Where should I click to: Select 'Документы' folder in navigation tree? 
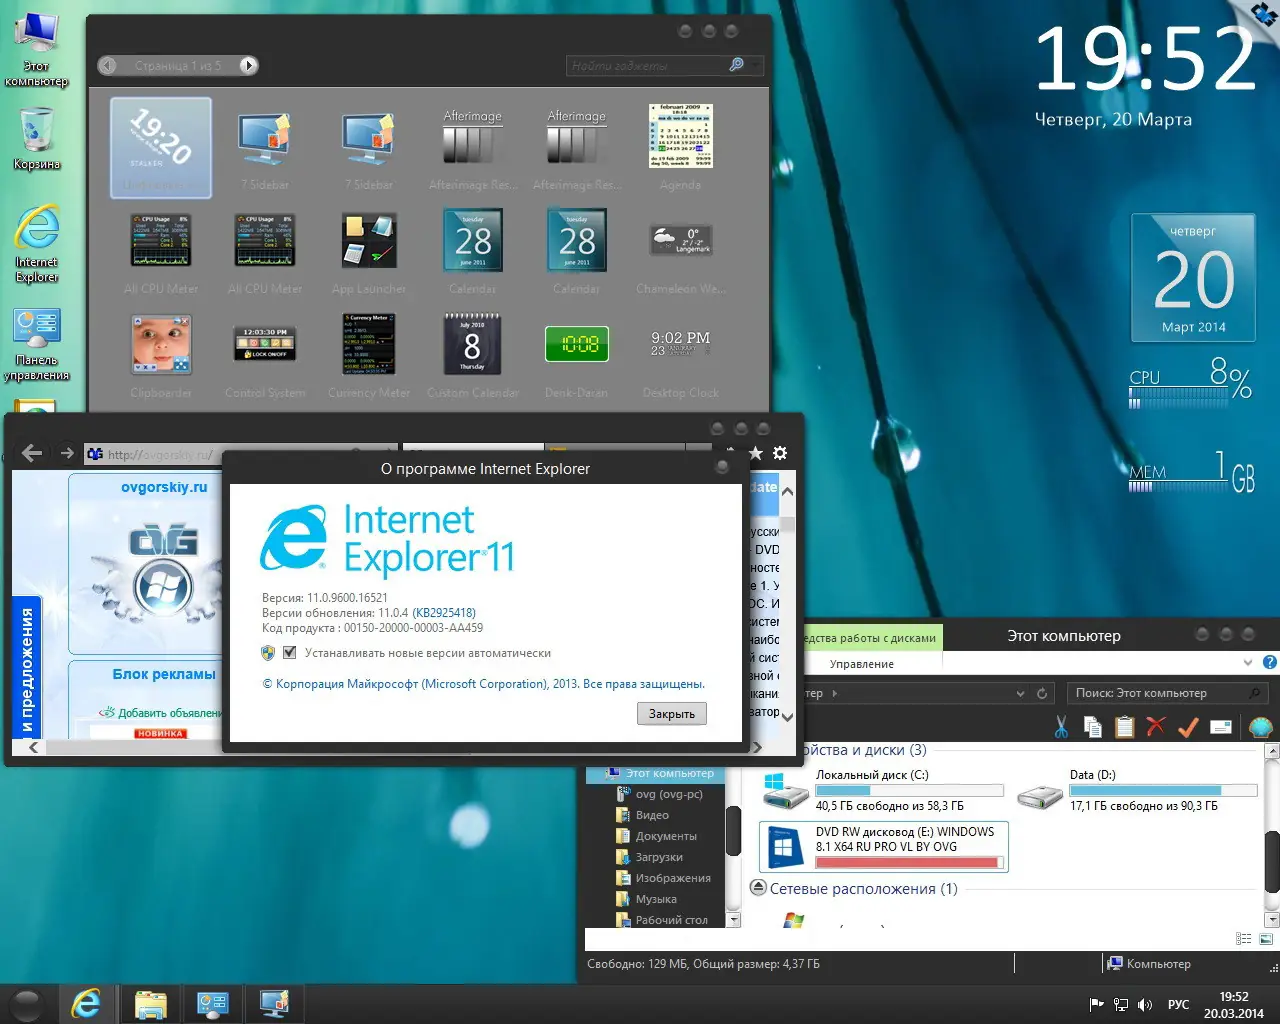(666, 836)
